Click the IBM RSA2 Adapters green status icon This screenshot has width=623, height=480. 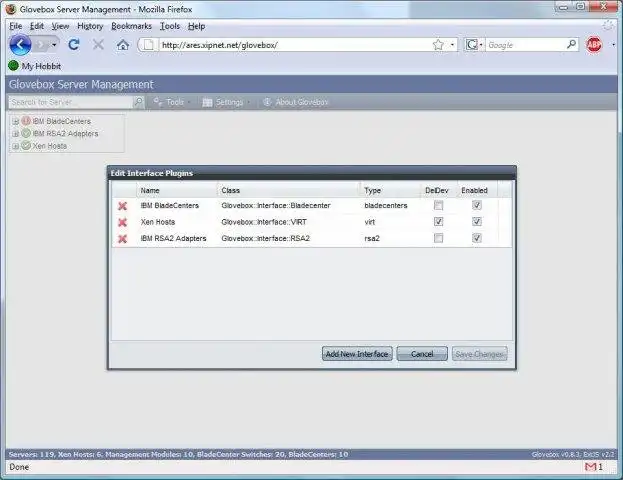pyautogui.click(x=26, y=133)
